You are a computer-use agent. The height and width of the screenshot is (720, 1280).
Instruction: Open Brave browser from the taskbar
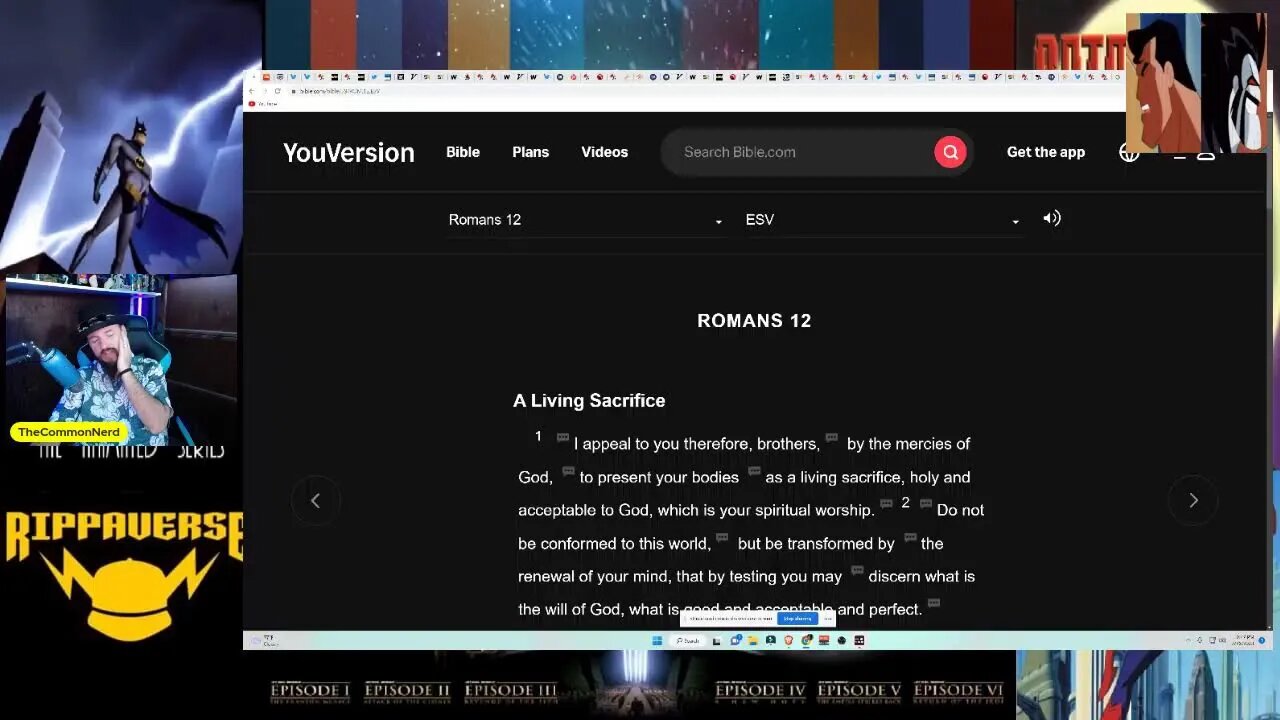(789, 641)
